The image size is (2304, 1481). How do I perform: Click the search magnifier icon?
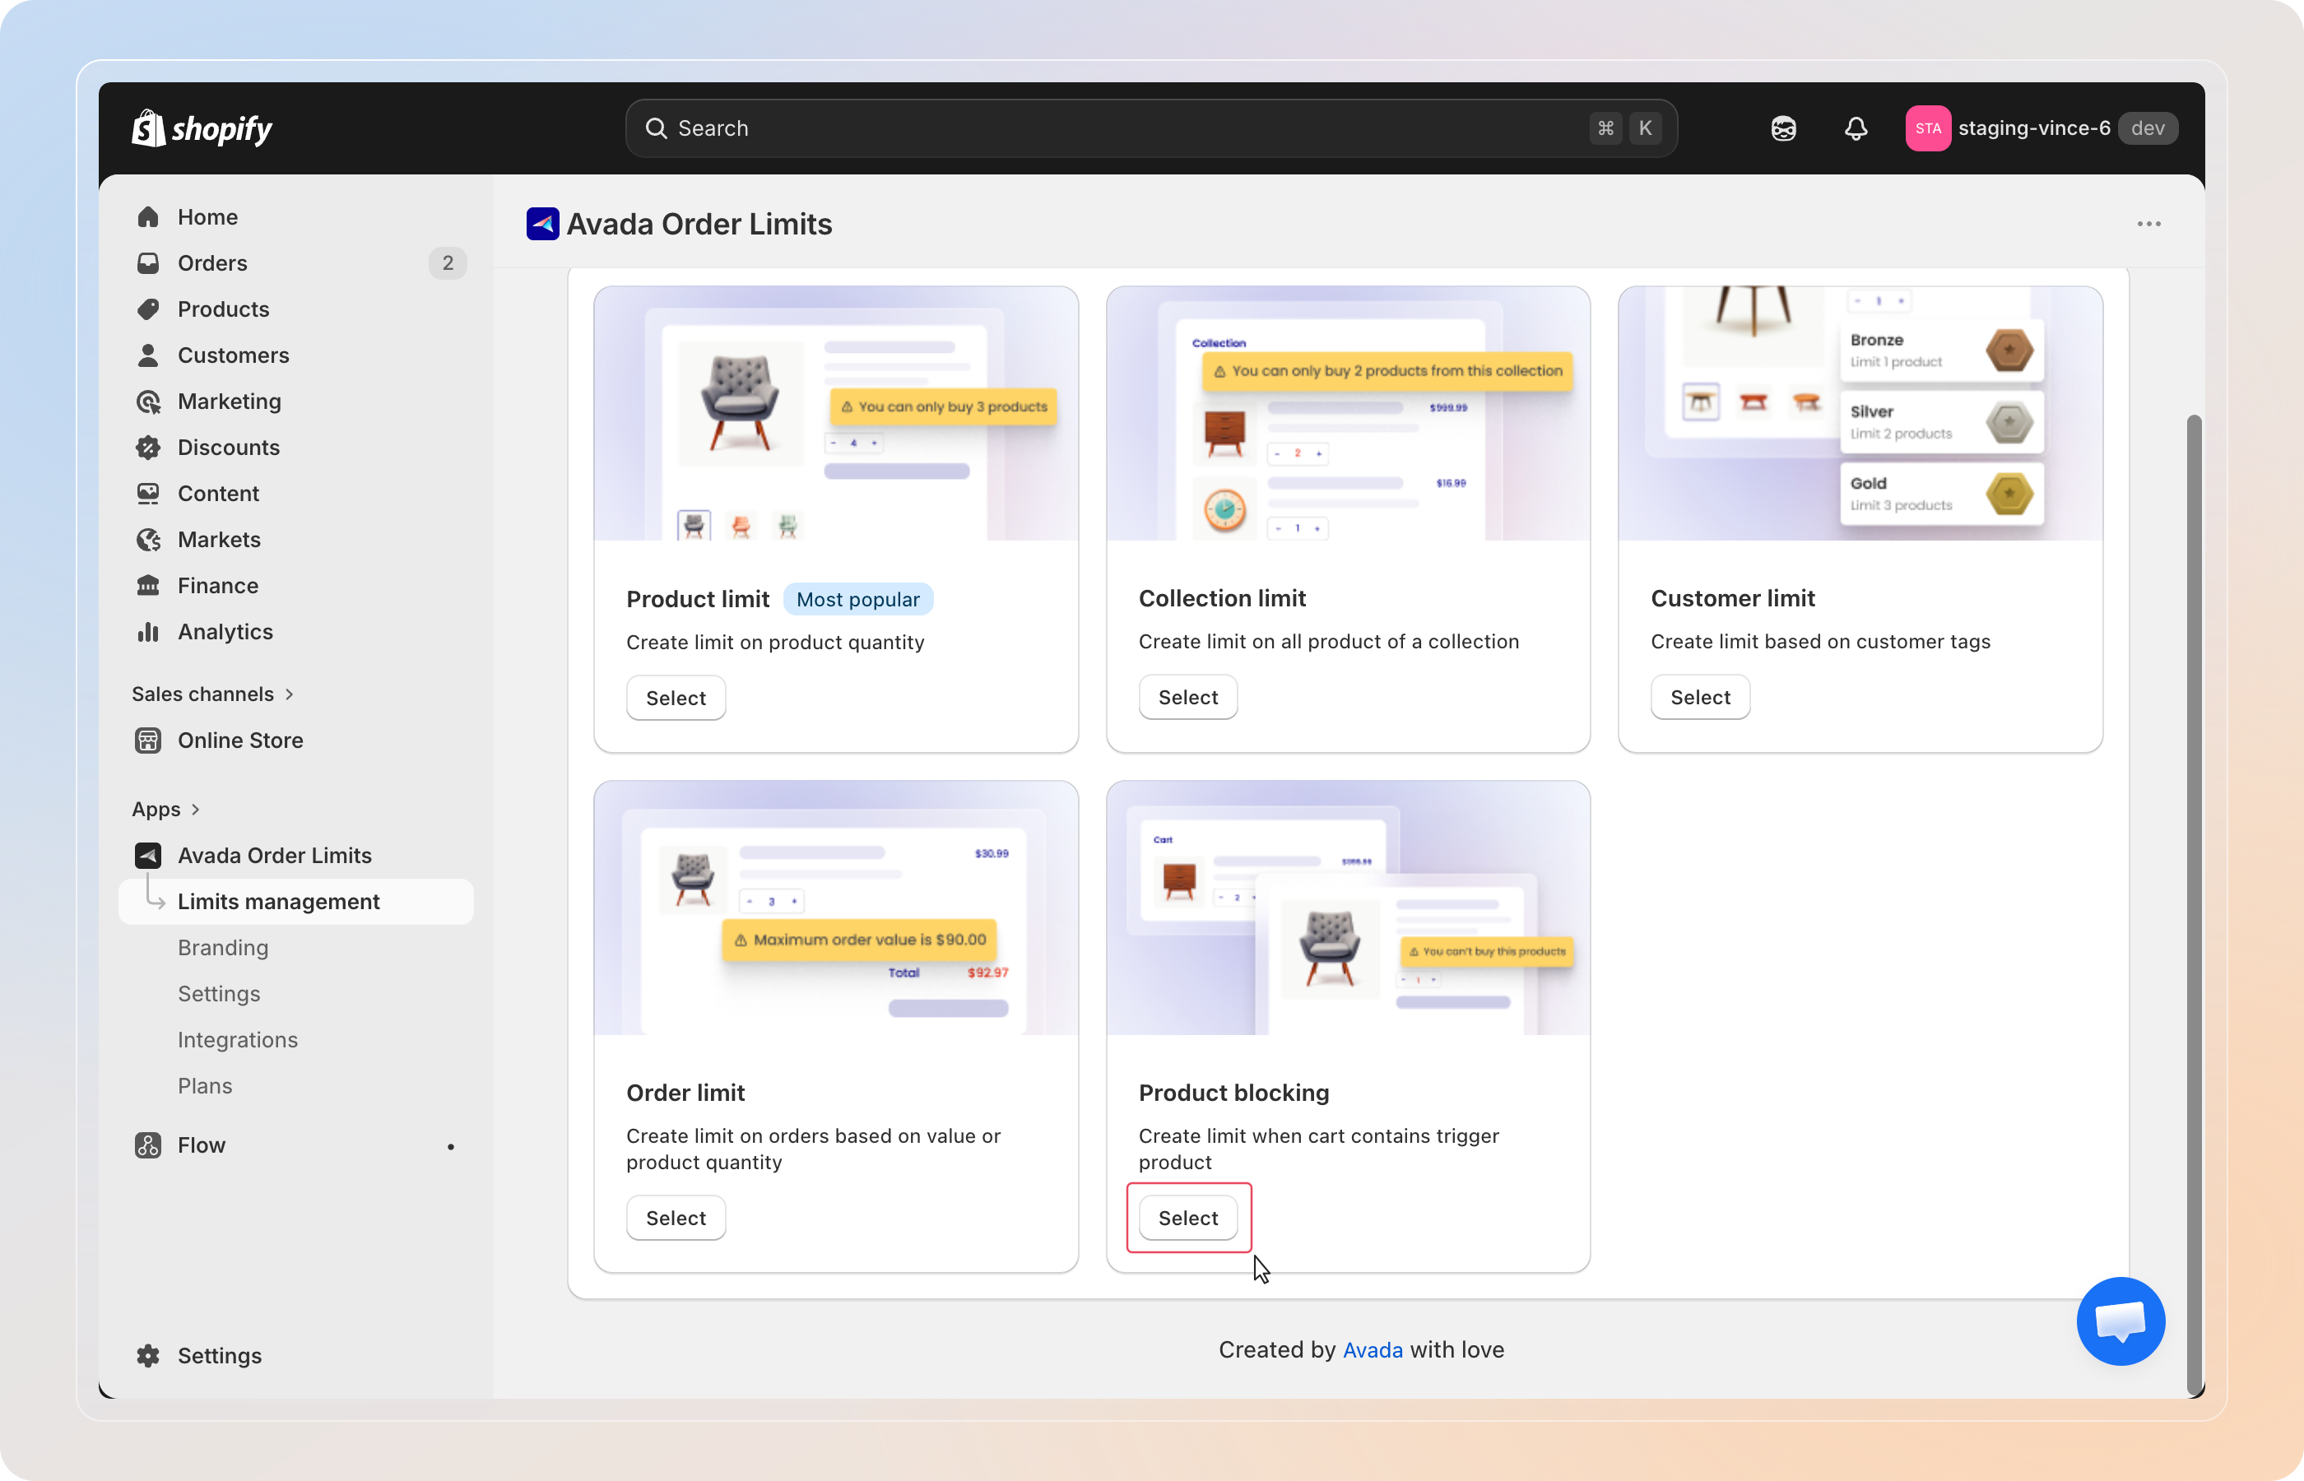click(x=656, y=128)
